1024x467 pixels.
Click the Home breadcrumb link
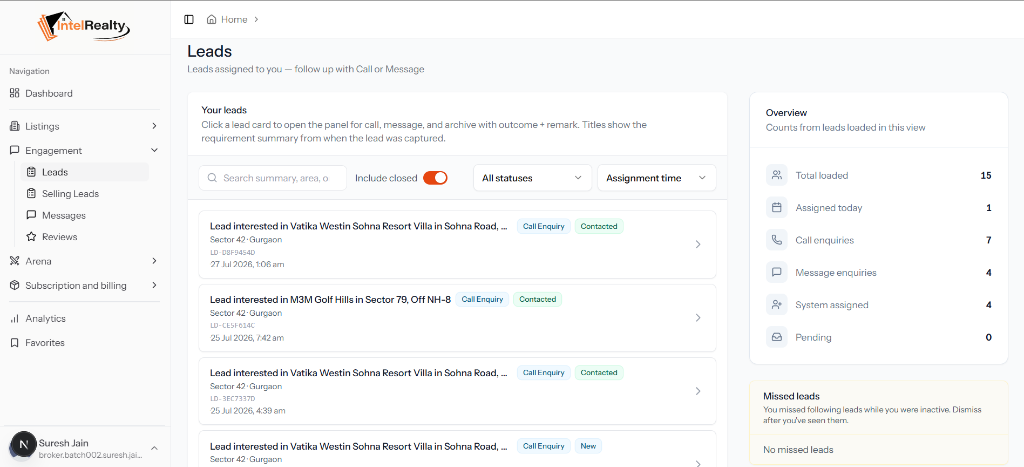pos(234,20)
